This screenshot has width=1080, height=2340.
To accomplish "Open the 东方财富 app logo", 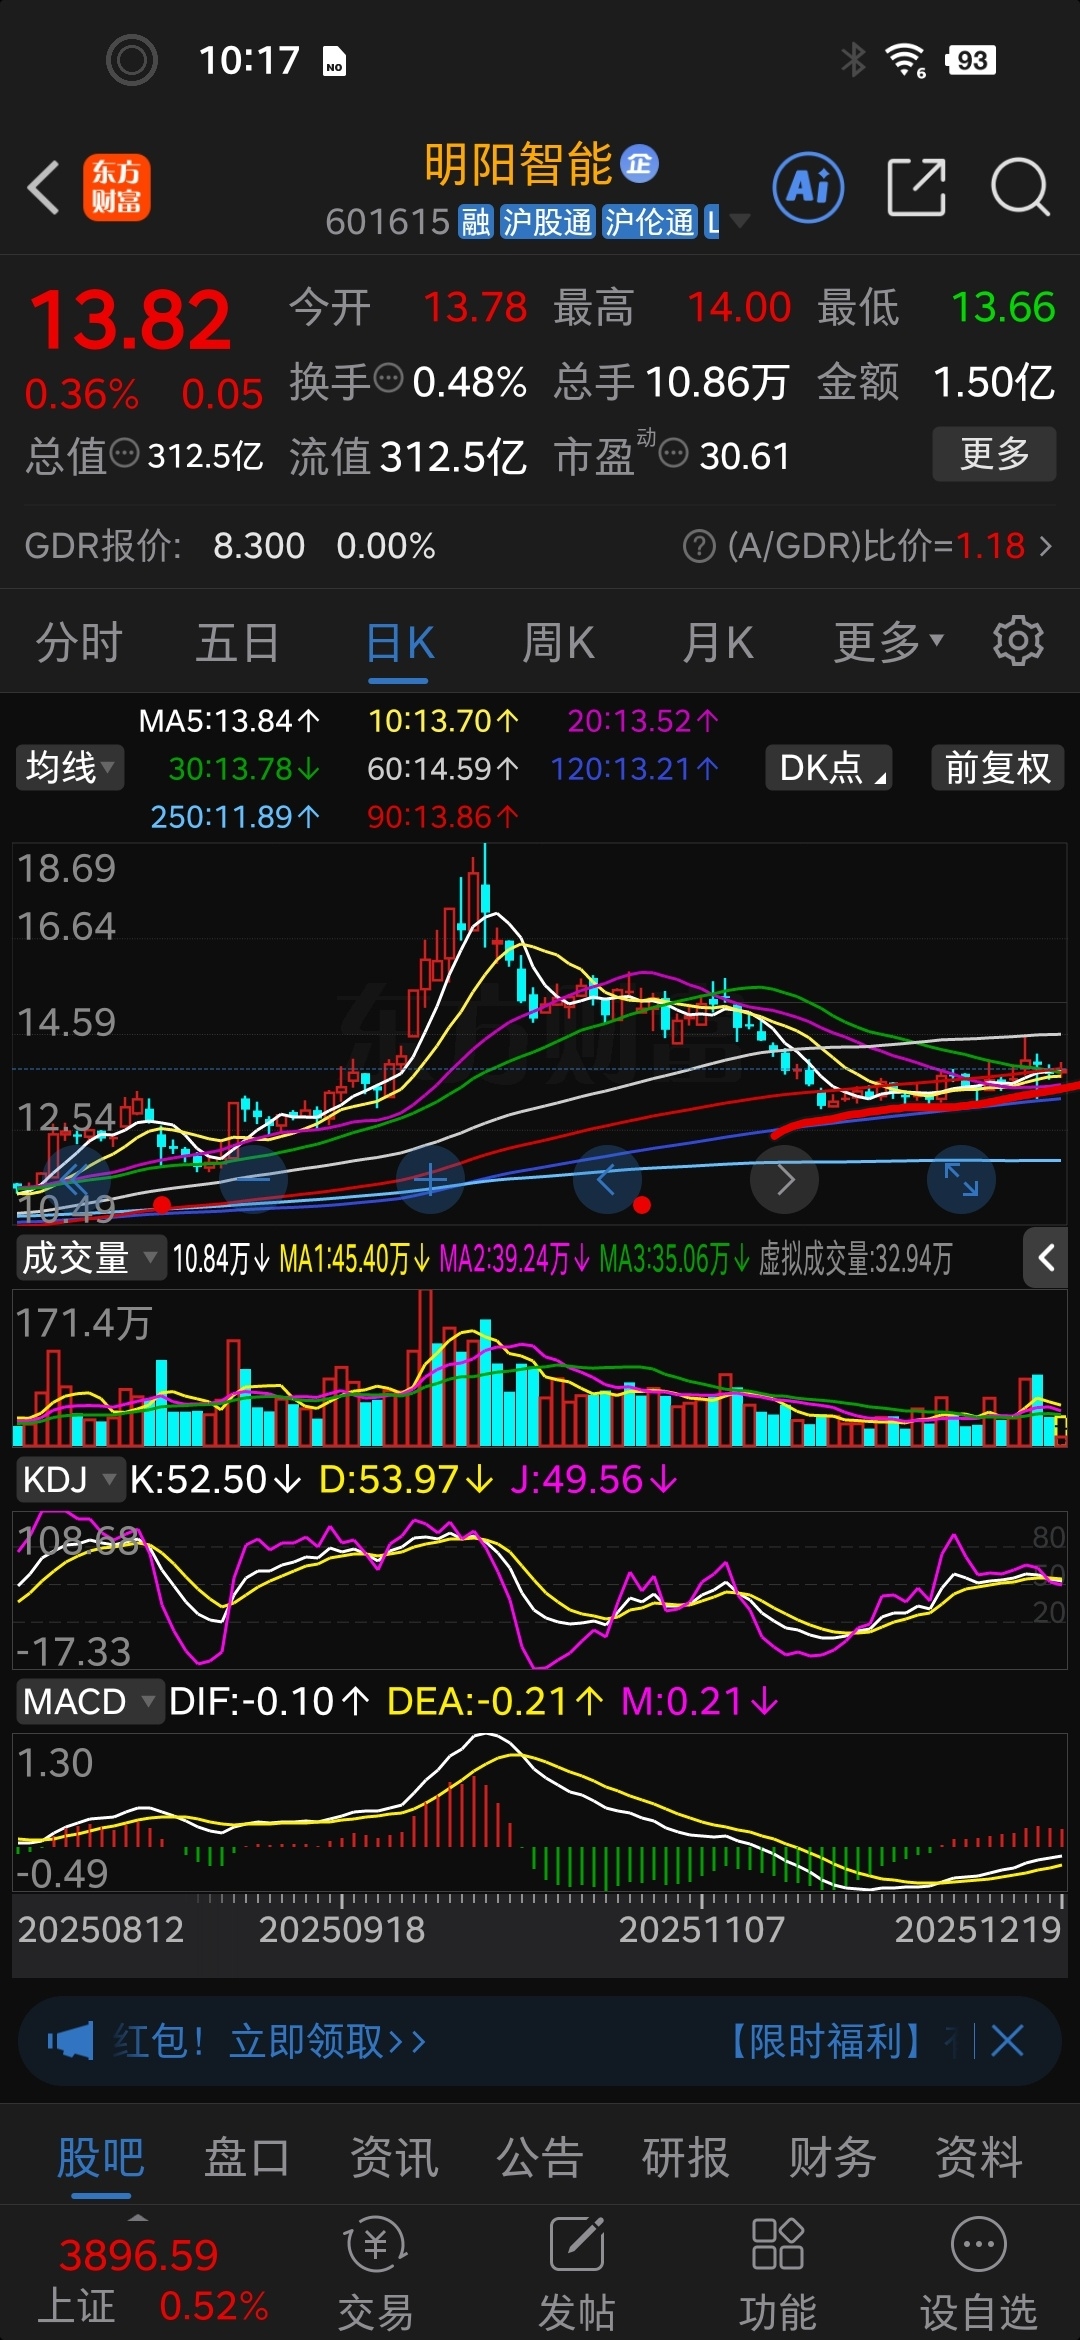I will (116, 187).
